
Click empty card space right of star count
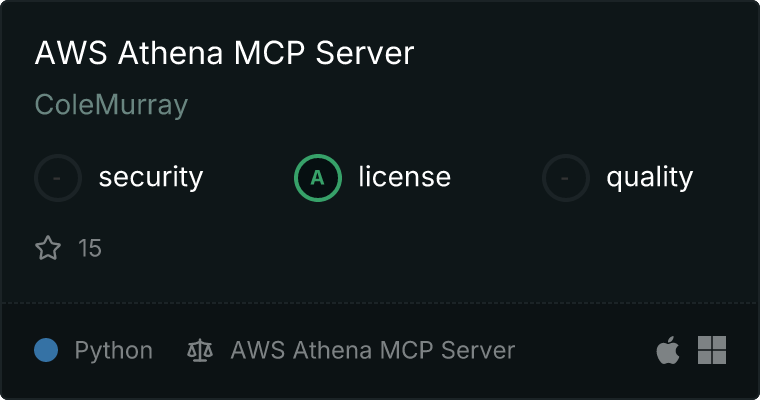pos(400,248)
